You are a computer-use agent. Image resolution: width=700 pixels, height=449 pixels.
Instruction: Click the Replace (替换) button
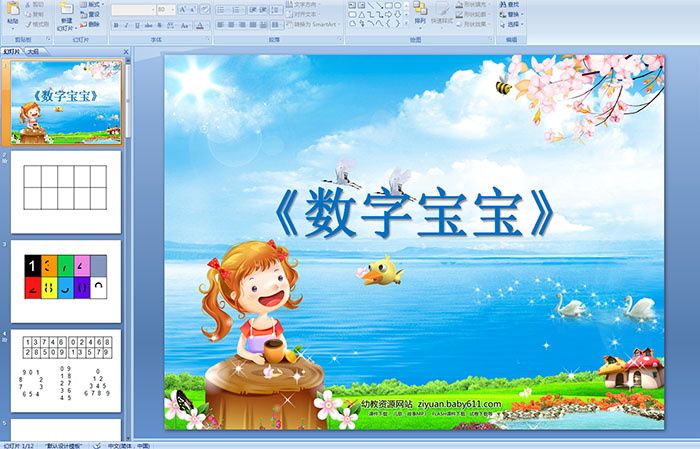pyautogui.click(x=512, y=15)
